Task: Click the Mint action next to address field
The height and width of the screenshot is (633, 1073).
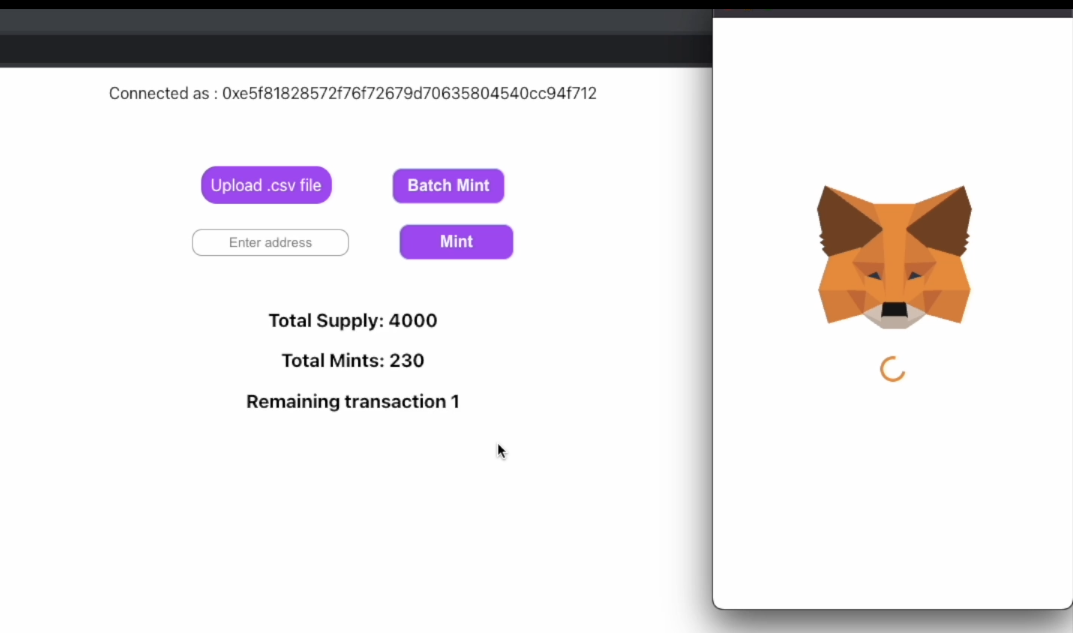Action: coord(456,242)
